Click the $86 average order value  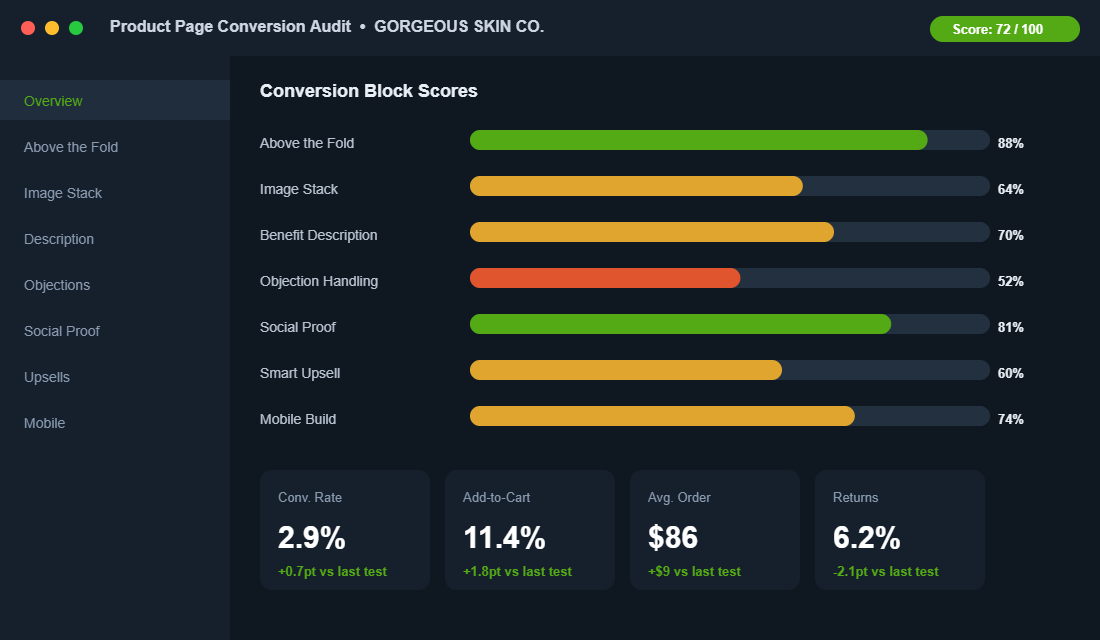[x=673, y=538]
